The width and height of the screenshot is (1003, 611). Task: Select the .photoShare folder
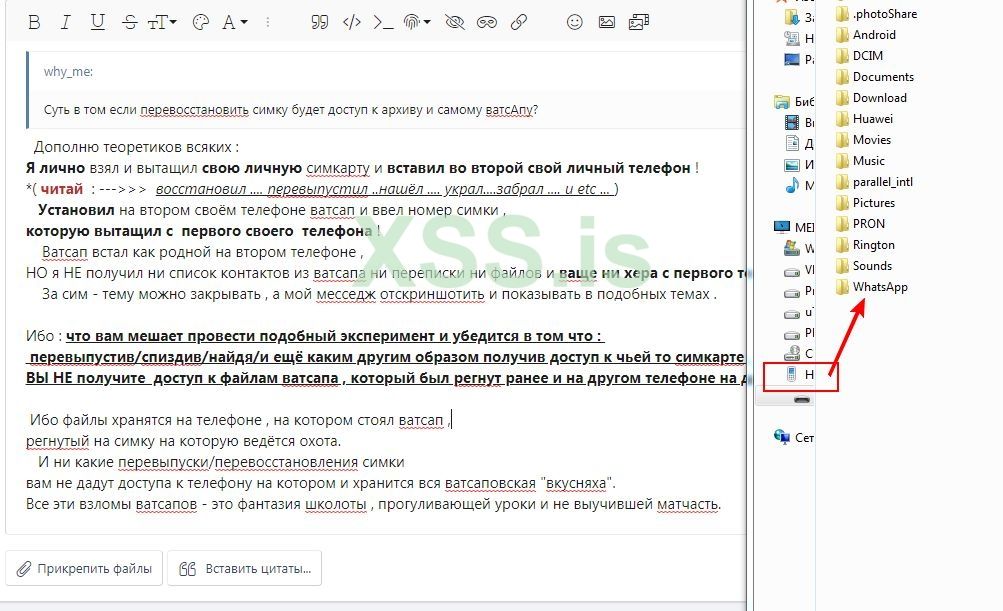pyautogui.click(x=876, y=13)
